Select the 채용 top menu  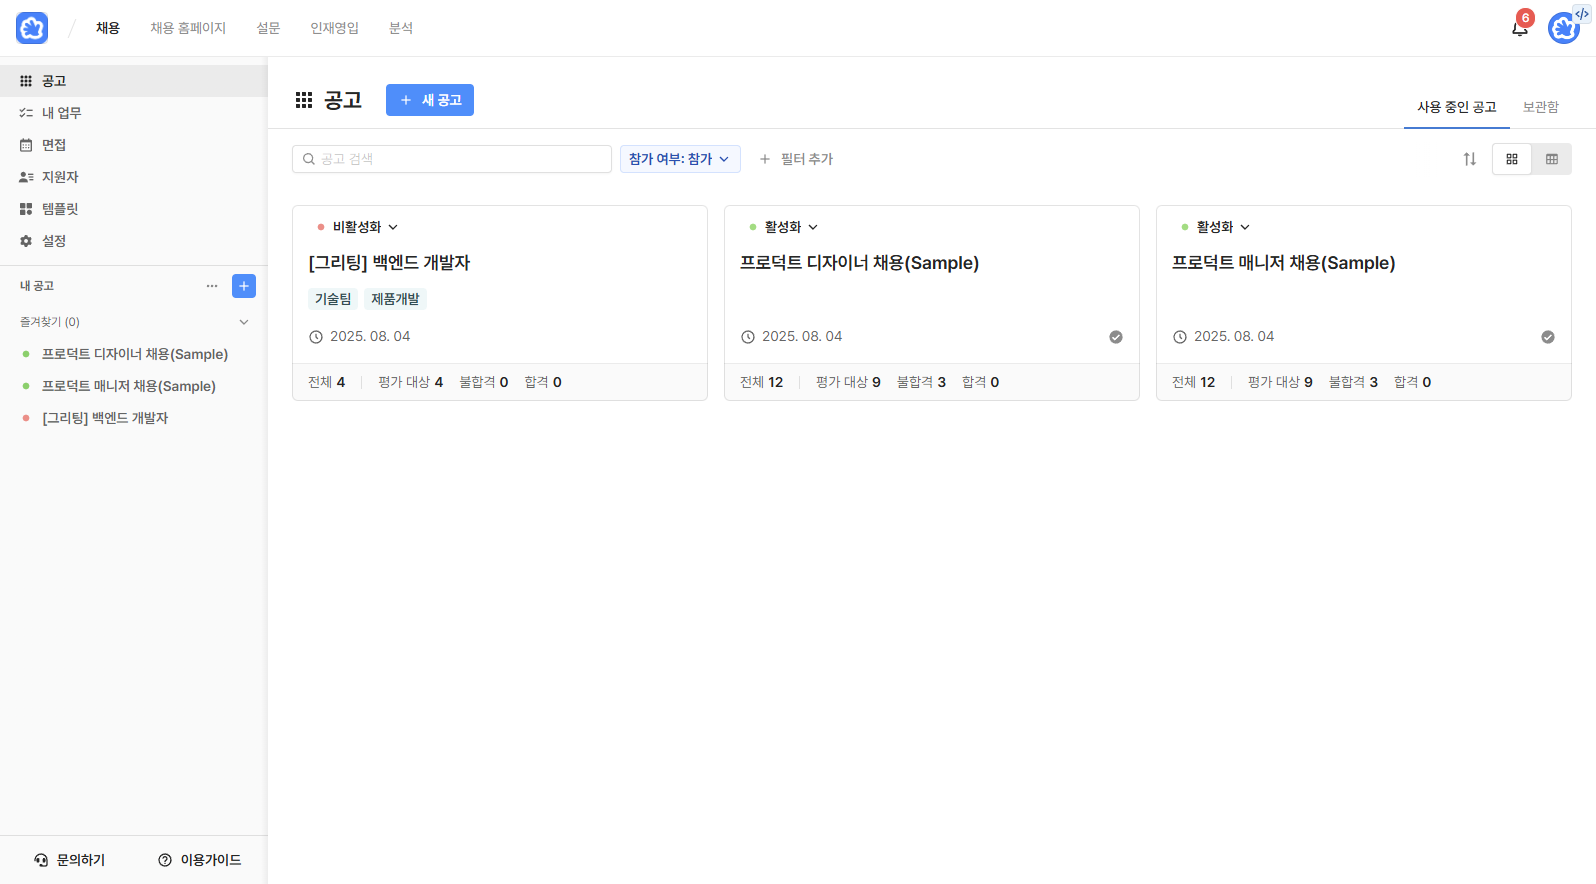pyautogui.click(x=108, y=28)
